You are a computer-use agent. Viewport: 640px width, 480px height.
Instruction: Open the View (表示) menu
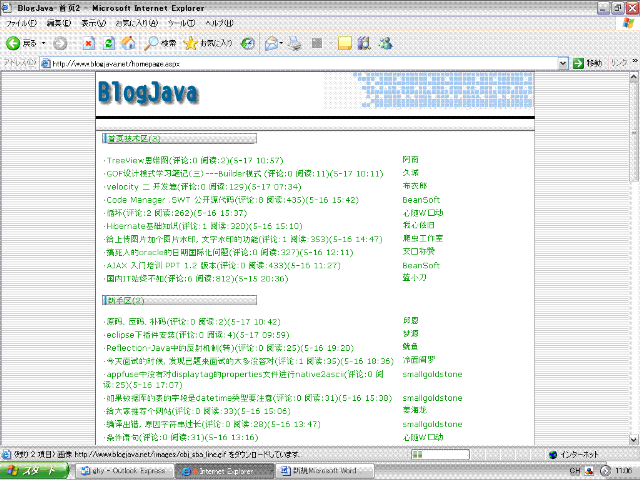coord(93,23)
